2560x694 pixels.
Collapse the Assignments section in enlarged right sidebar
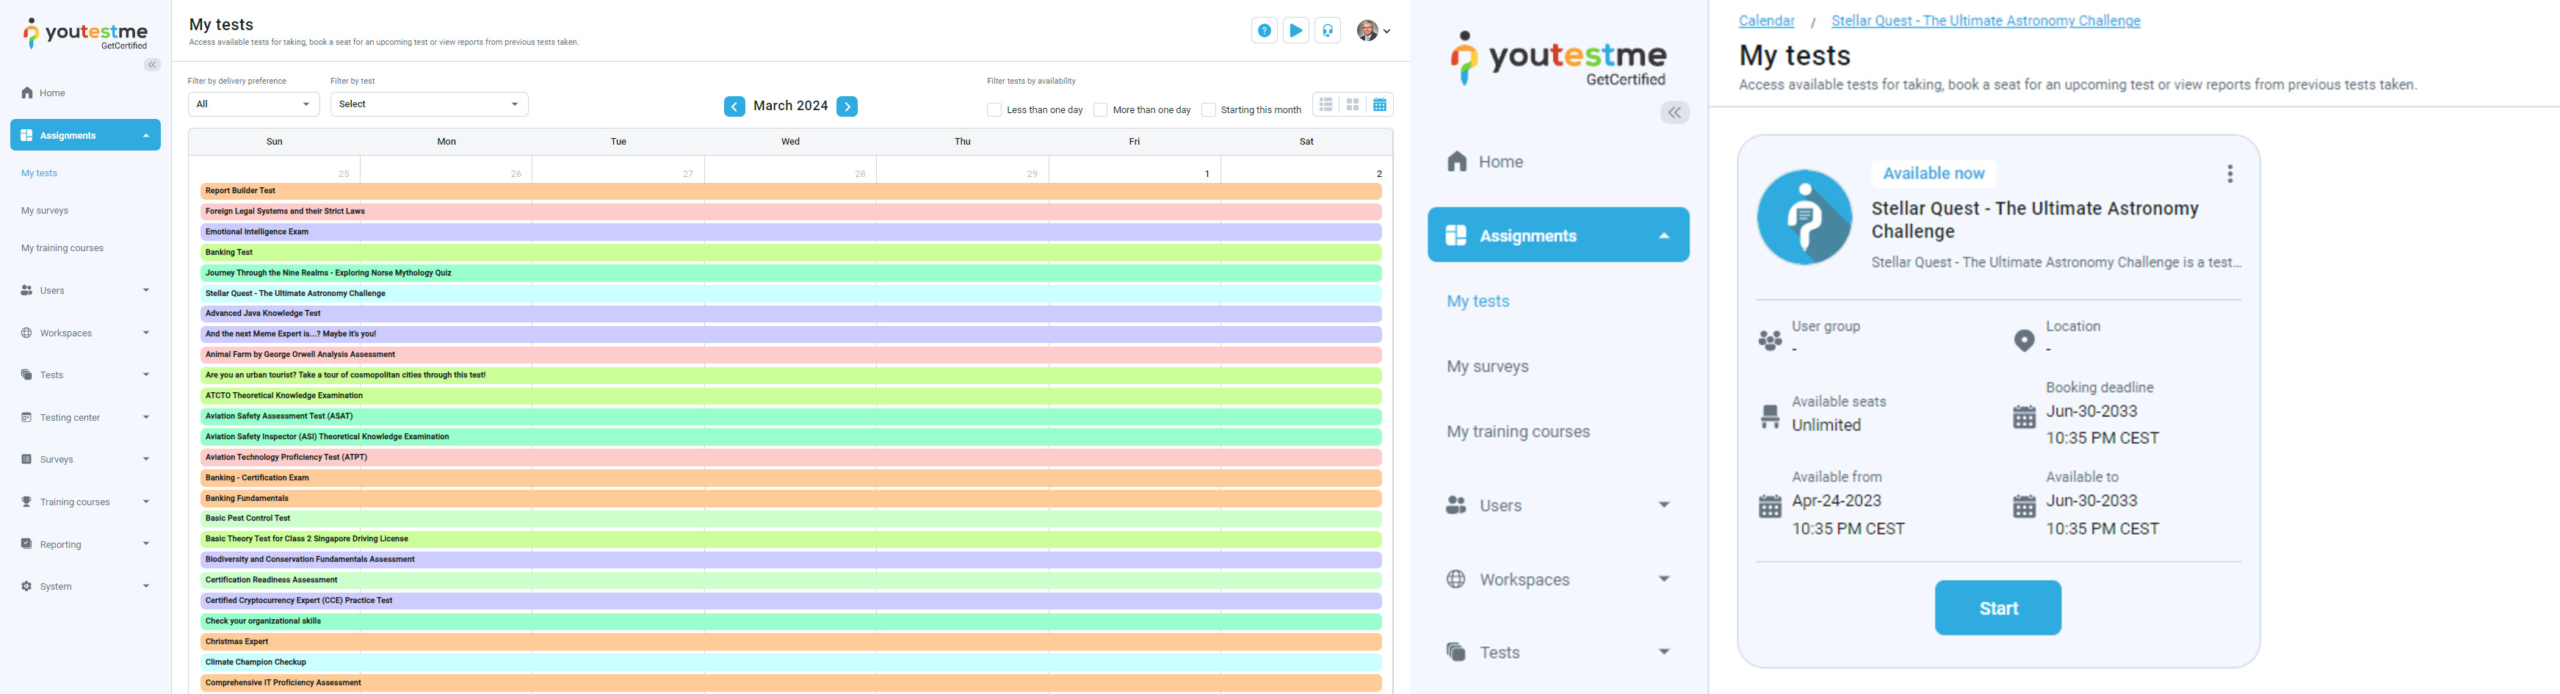1664,236
